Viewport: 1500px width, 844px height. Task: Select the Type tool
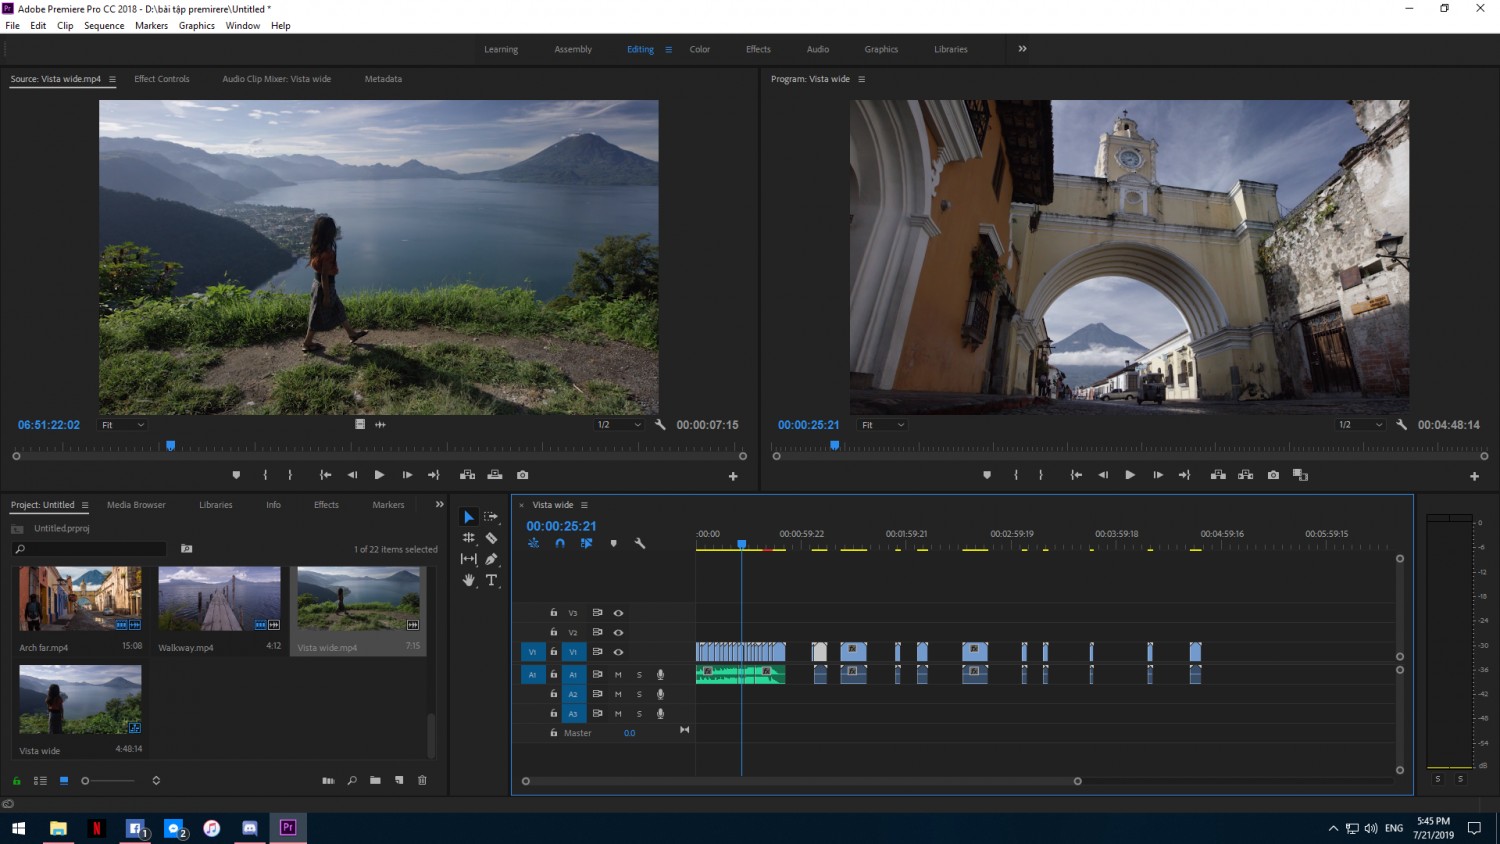click(x=491, y=580)
